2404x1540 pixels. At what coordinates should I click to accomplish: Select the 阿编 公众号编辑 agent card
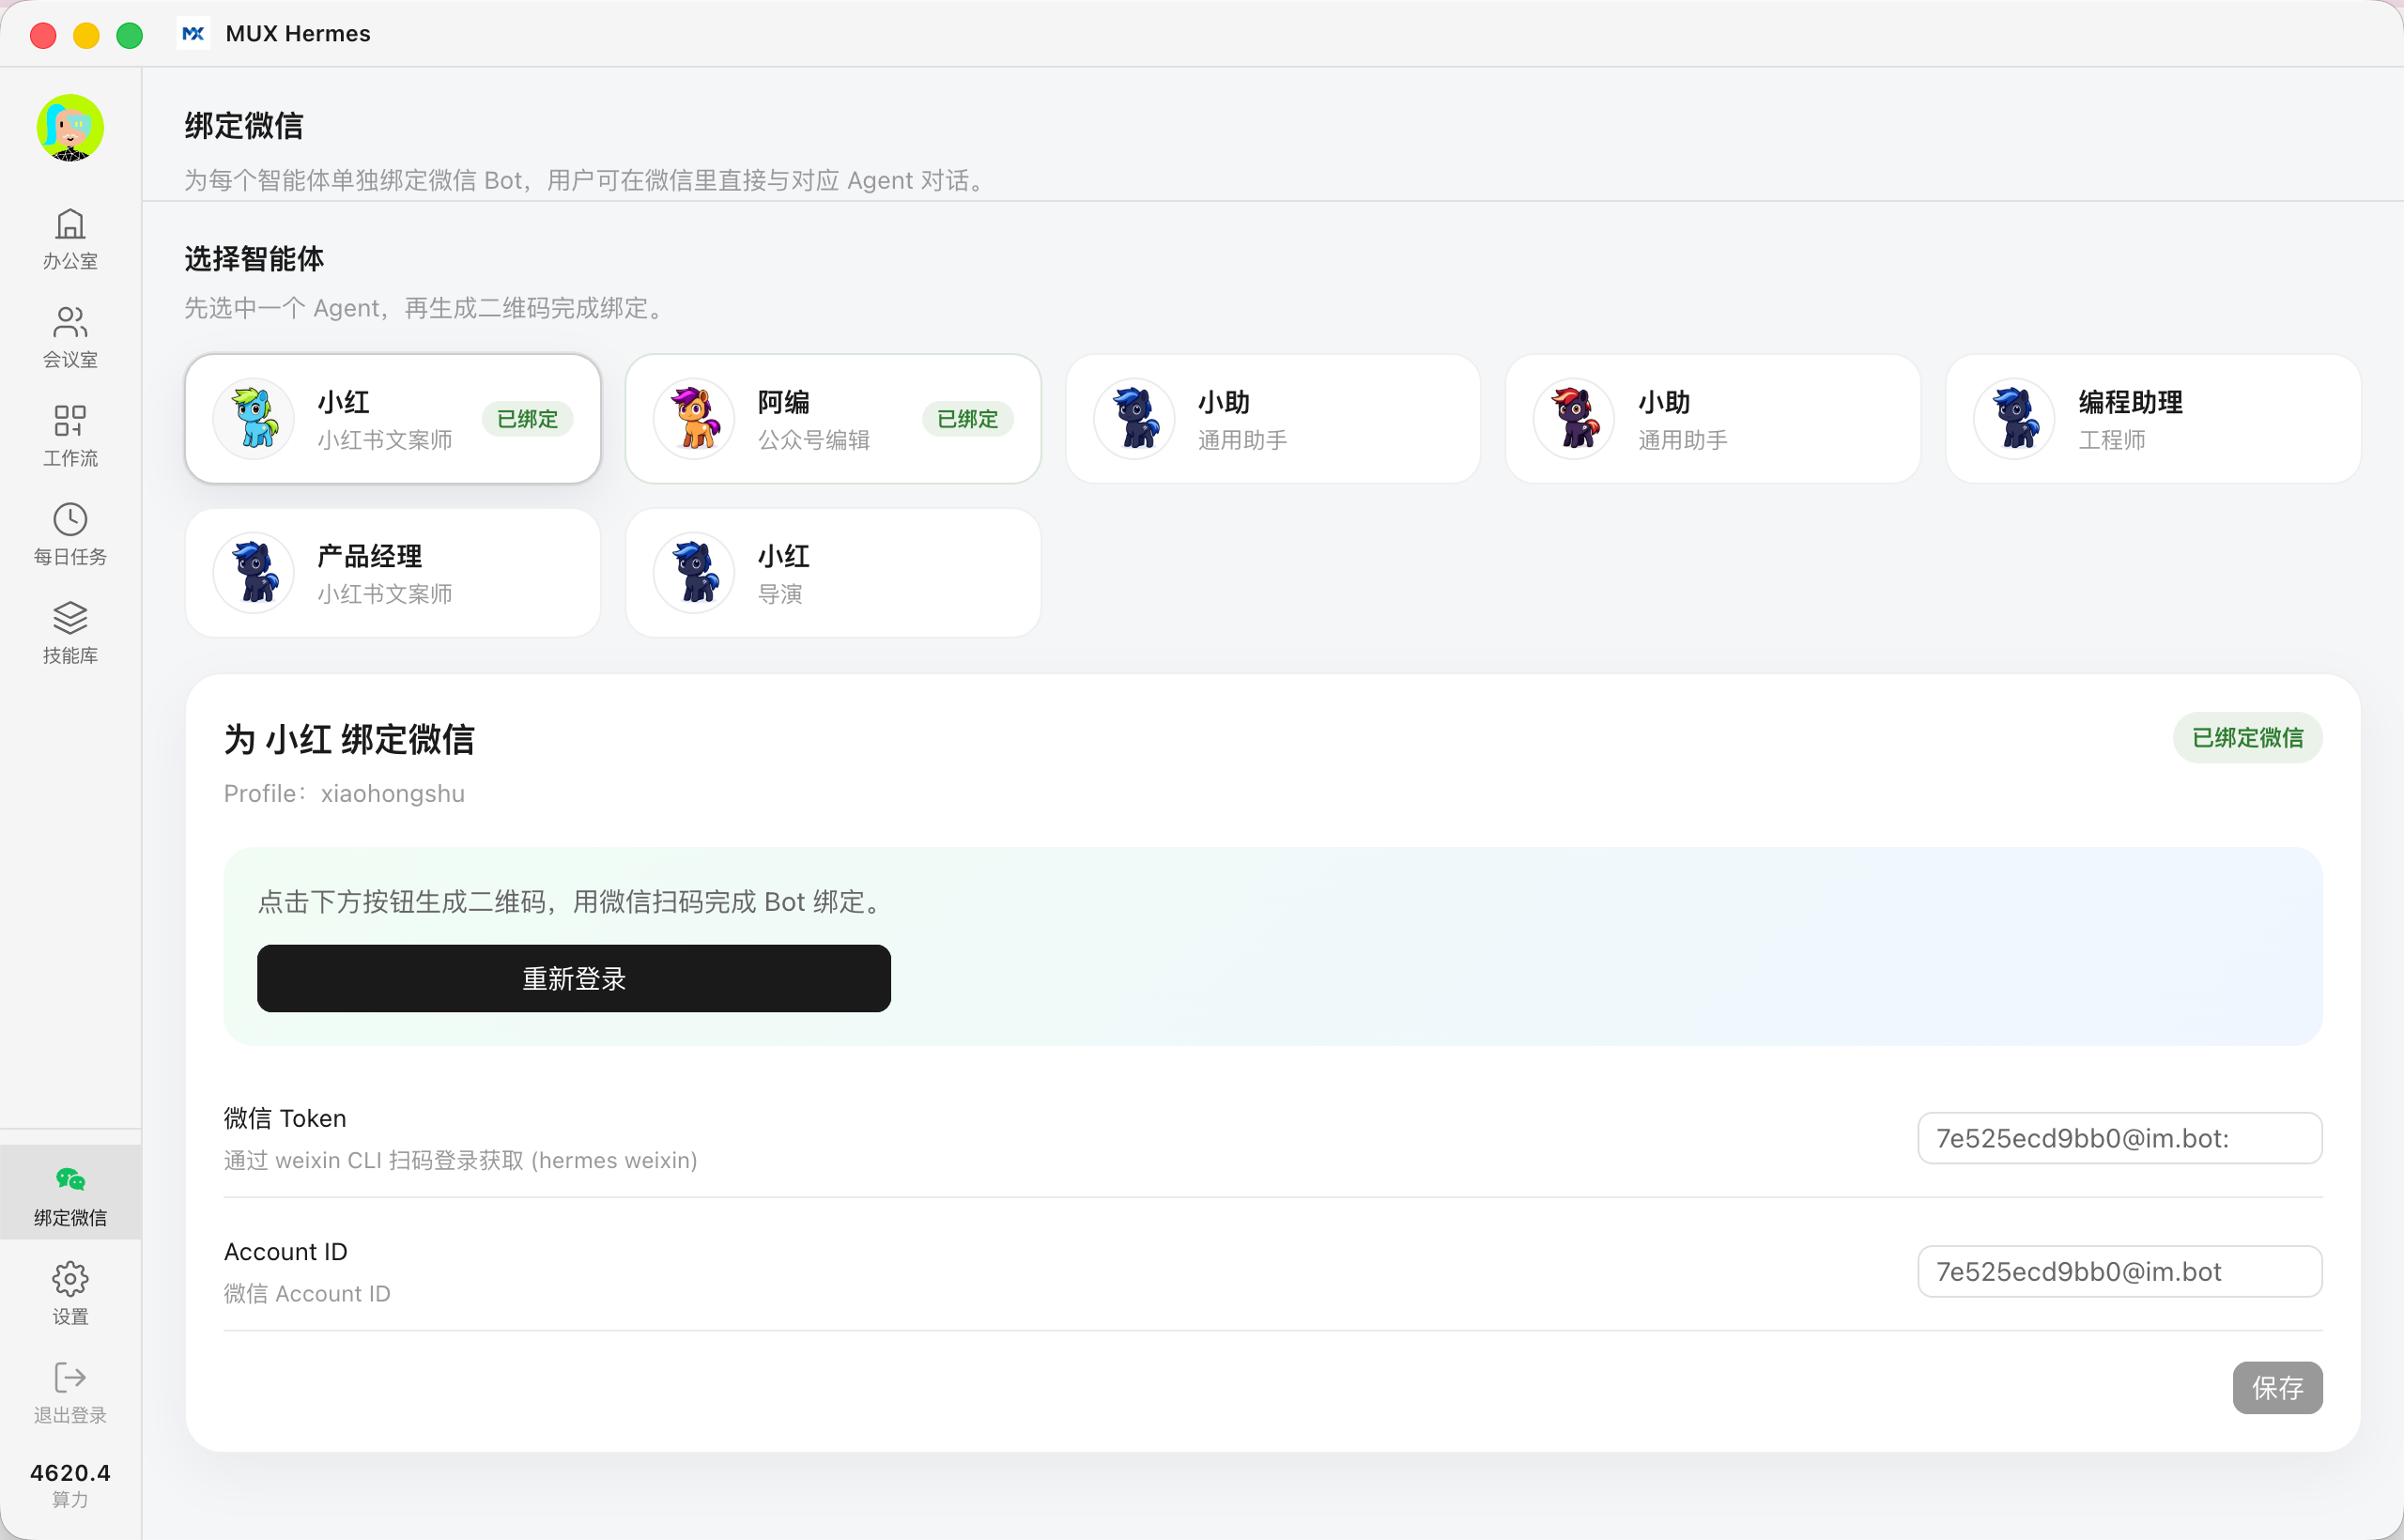pyautogui.click(x=833, y=418)
